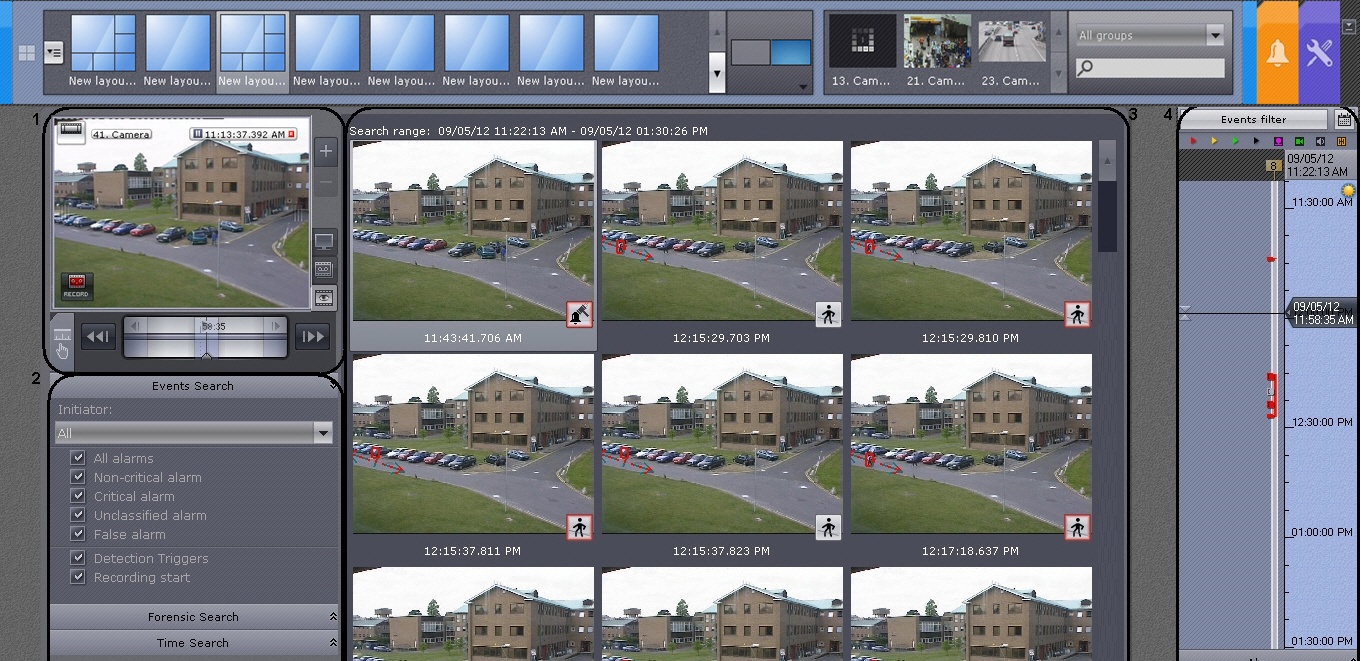Image resolution: width=1361 pixels, height=661 pixels.
Task: Switch to archive tape mode
Action: click(x=325, y=269)
